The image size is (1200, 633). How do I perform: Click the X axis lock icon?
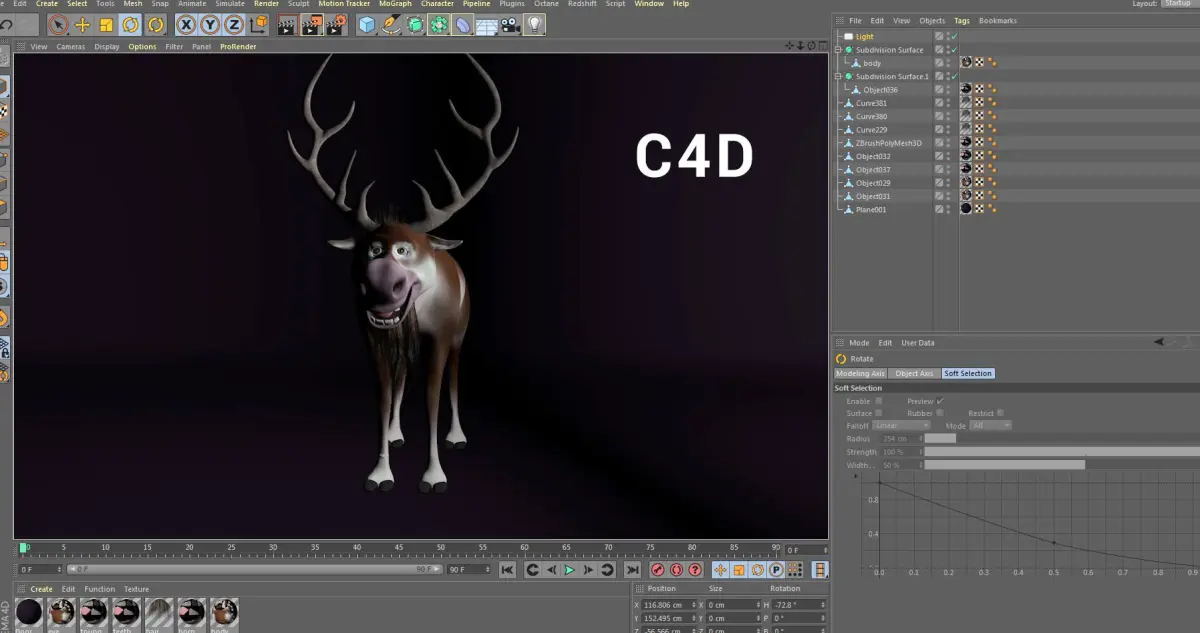pyautogui.click(x=186, y=25)
